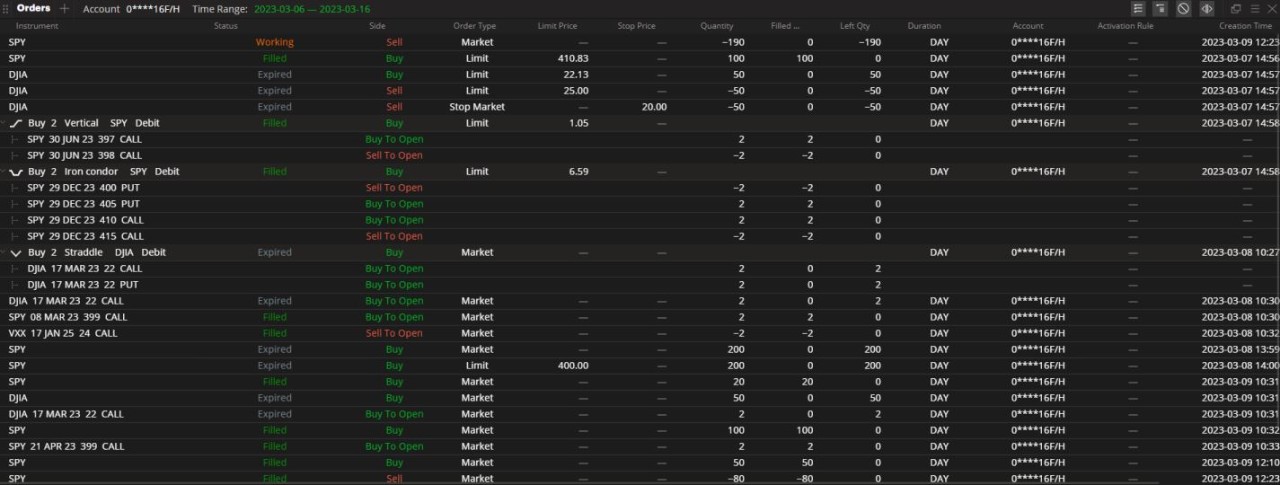Select leg SPY 29 DEC 23 410 CALL

point(85,220)
